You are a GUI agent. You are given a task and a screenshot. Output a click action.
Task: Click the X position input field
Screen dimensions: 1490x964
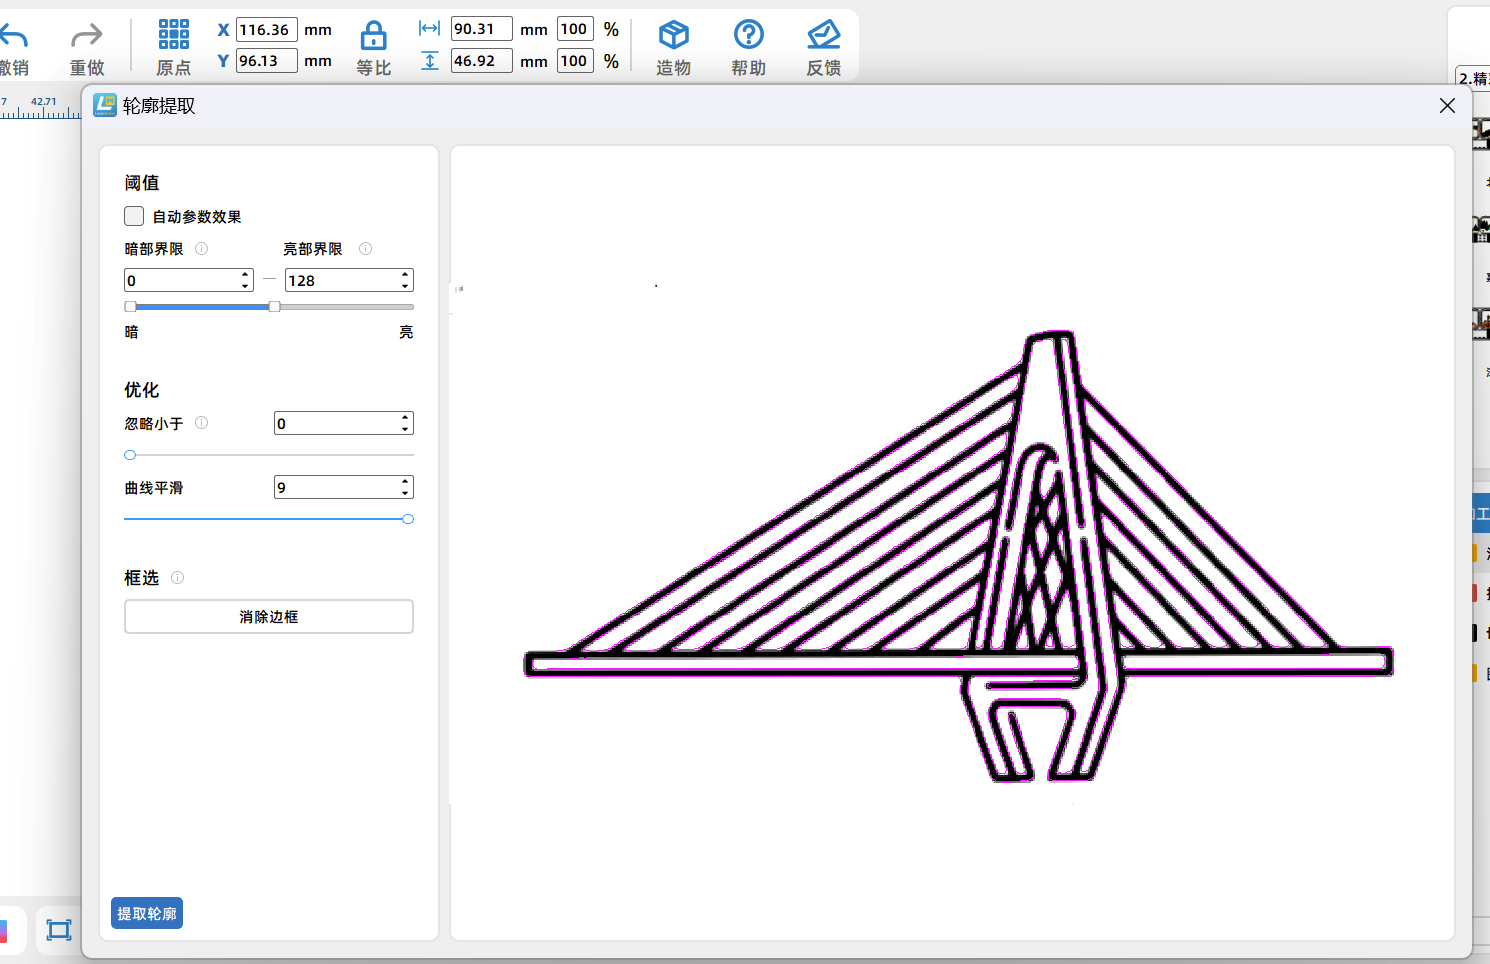[x=266, y=30]
